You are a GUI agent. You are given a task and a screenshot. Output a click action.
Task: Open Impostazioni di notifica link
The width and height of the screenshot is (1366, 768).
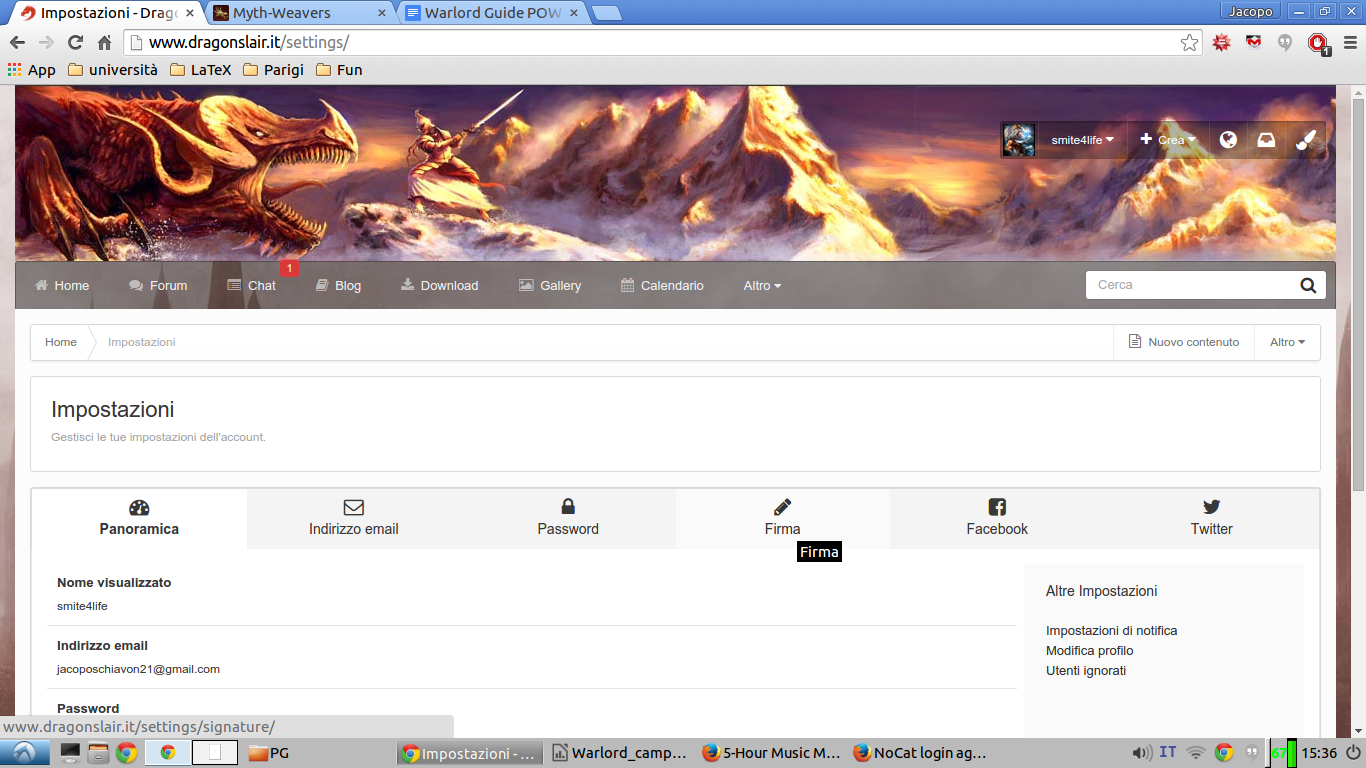point(1111,631)
